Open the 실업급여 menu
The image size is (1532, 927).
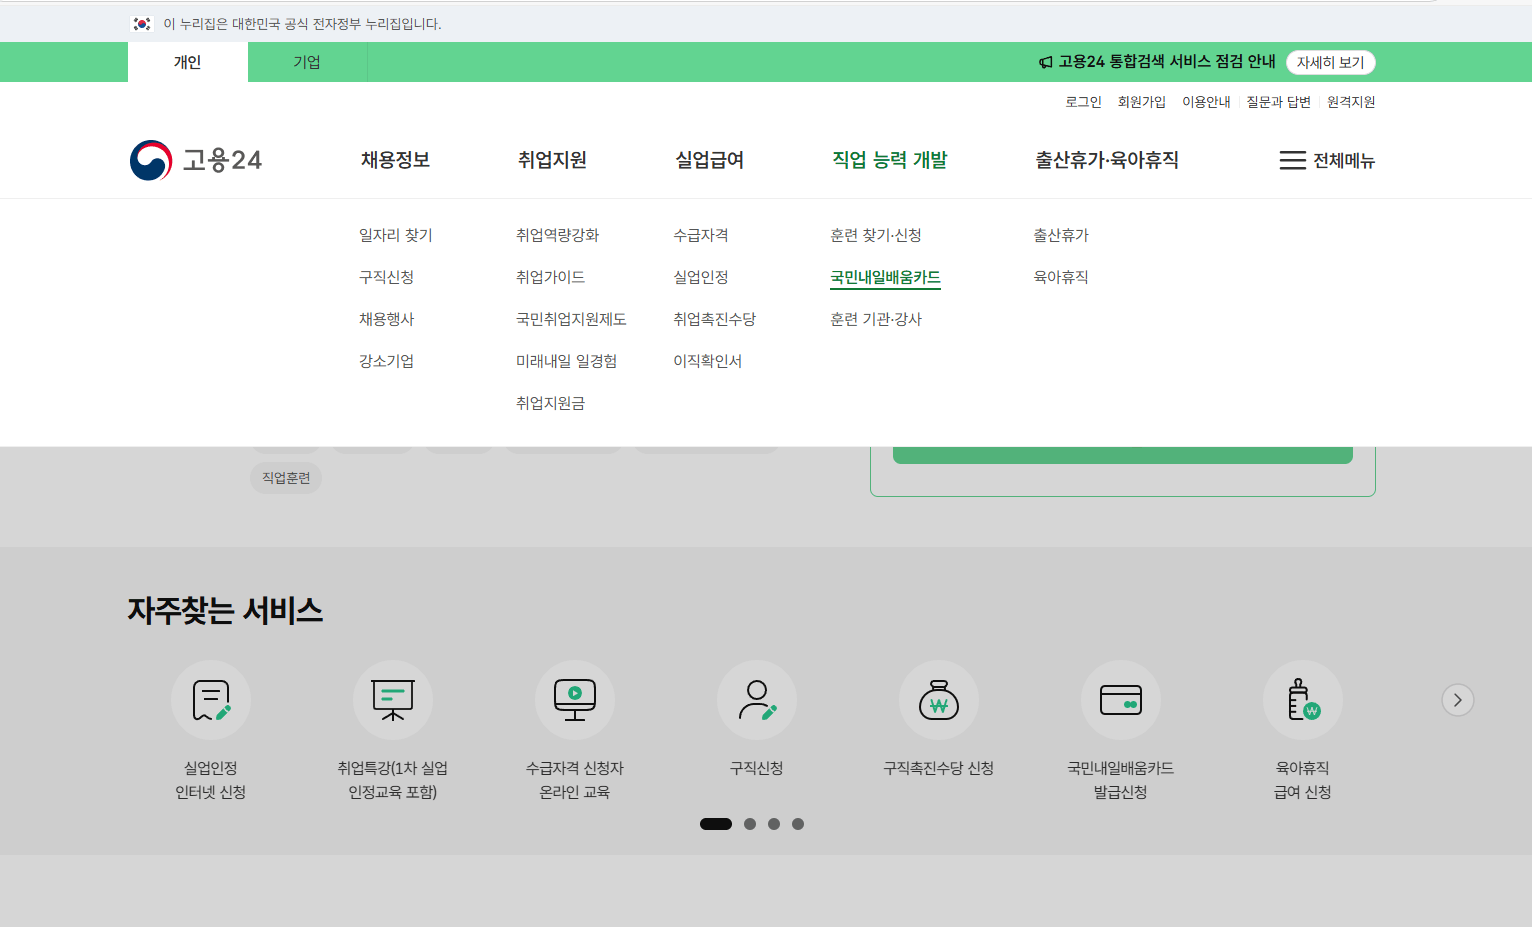pos(709,159)
